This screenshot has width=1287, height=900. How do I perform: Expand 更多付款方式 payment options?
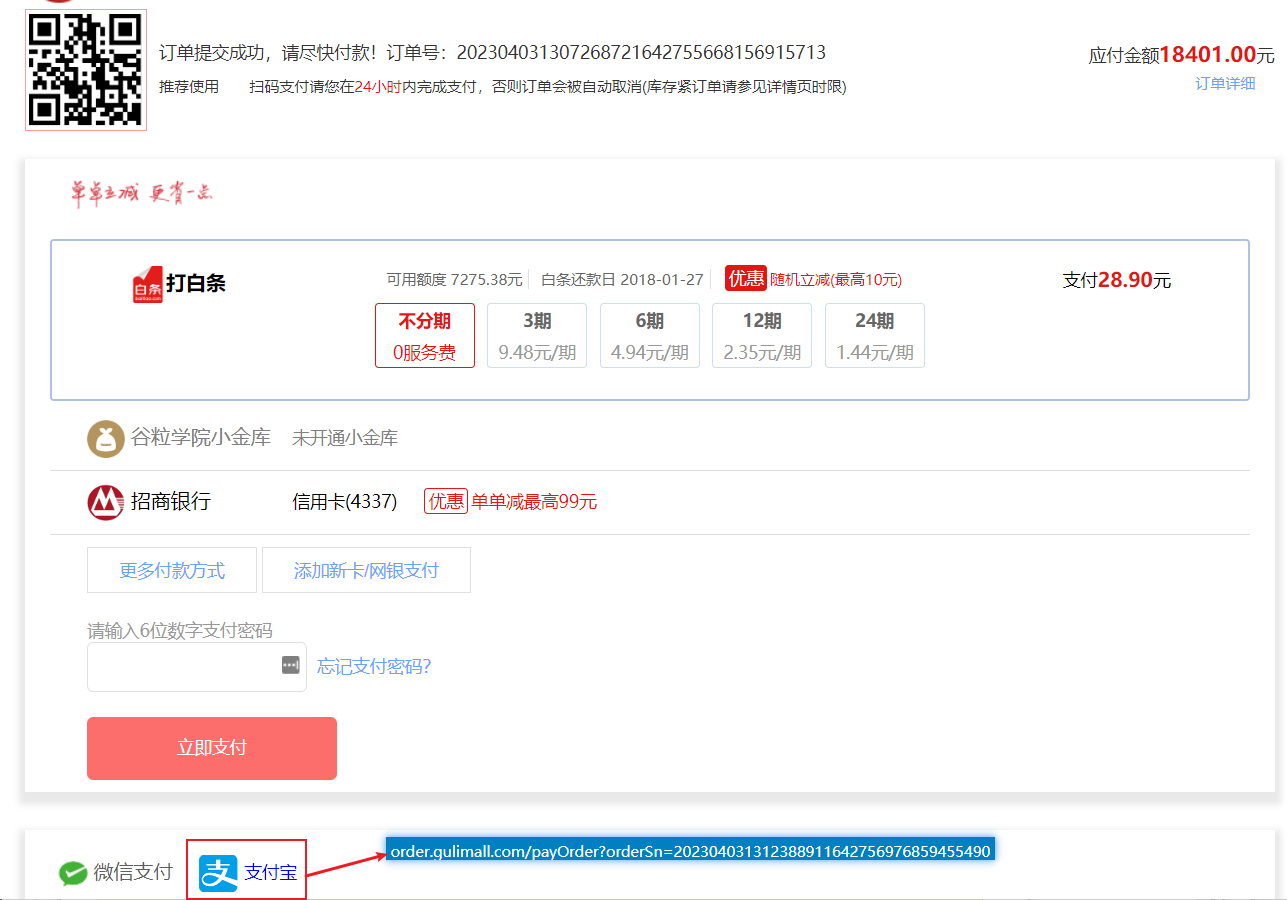point(172,570)
